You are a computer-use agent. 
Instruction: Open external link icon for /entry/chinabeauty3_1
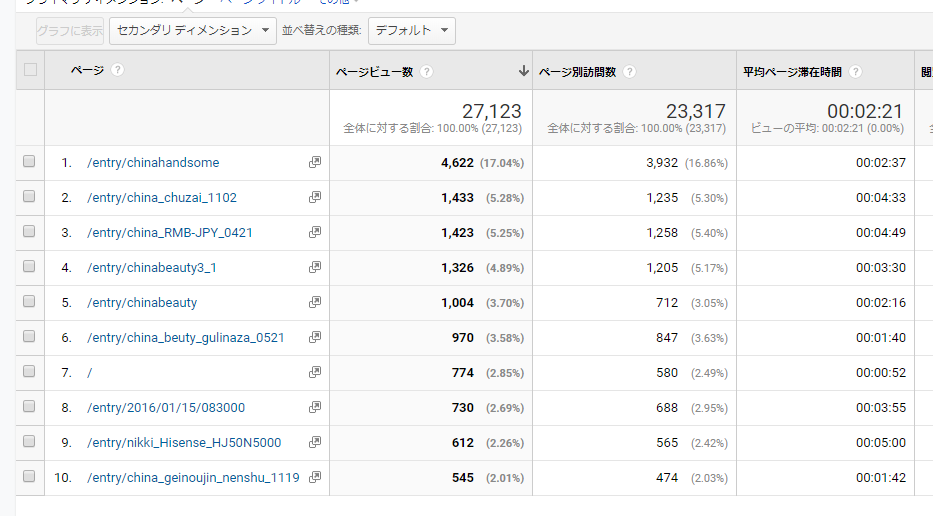[315, 267]
